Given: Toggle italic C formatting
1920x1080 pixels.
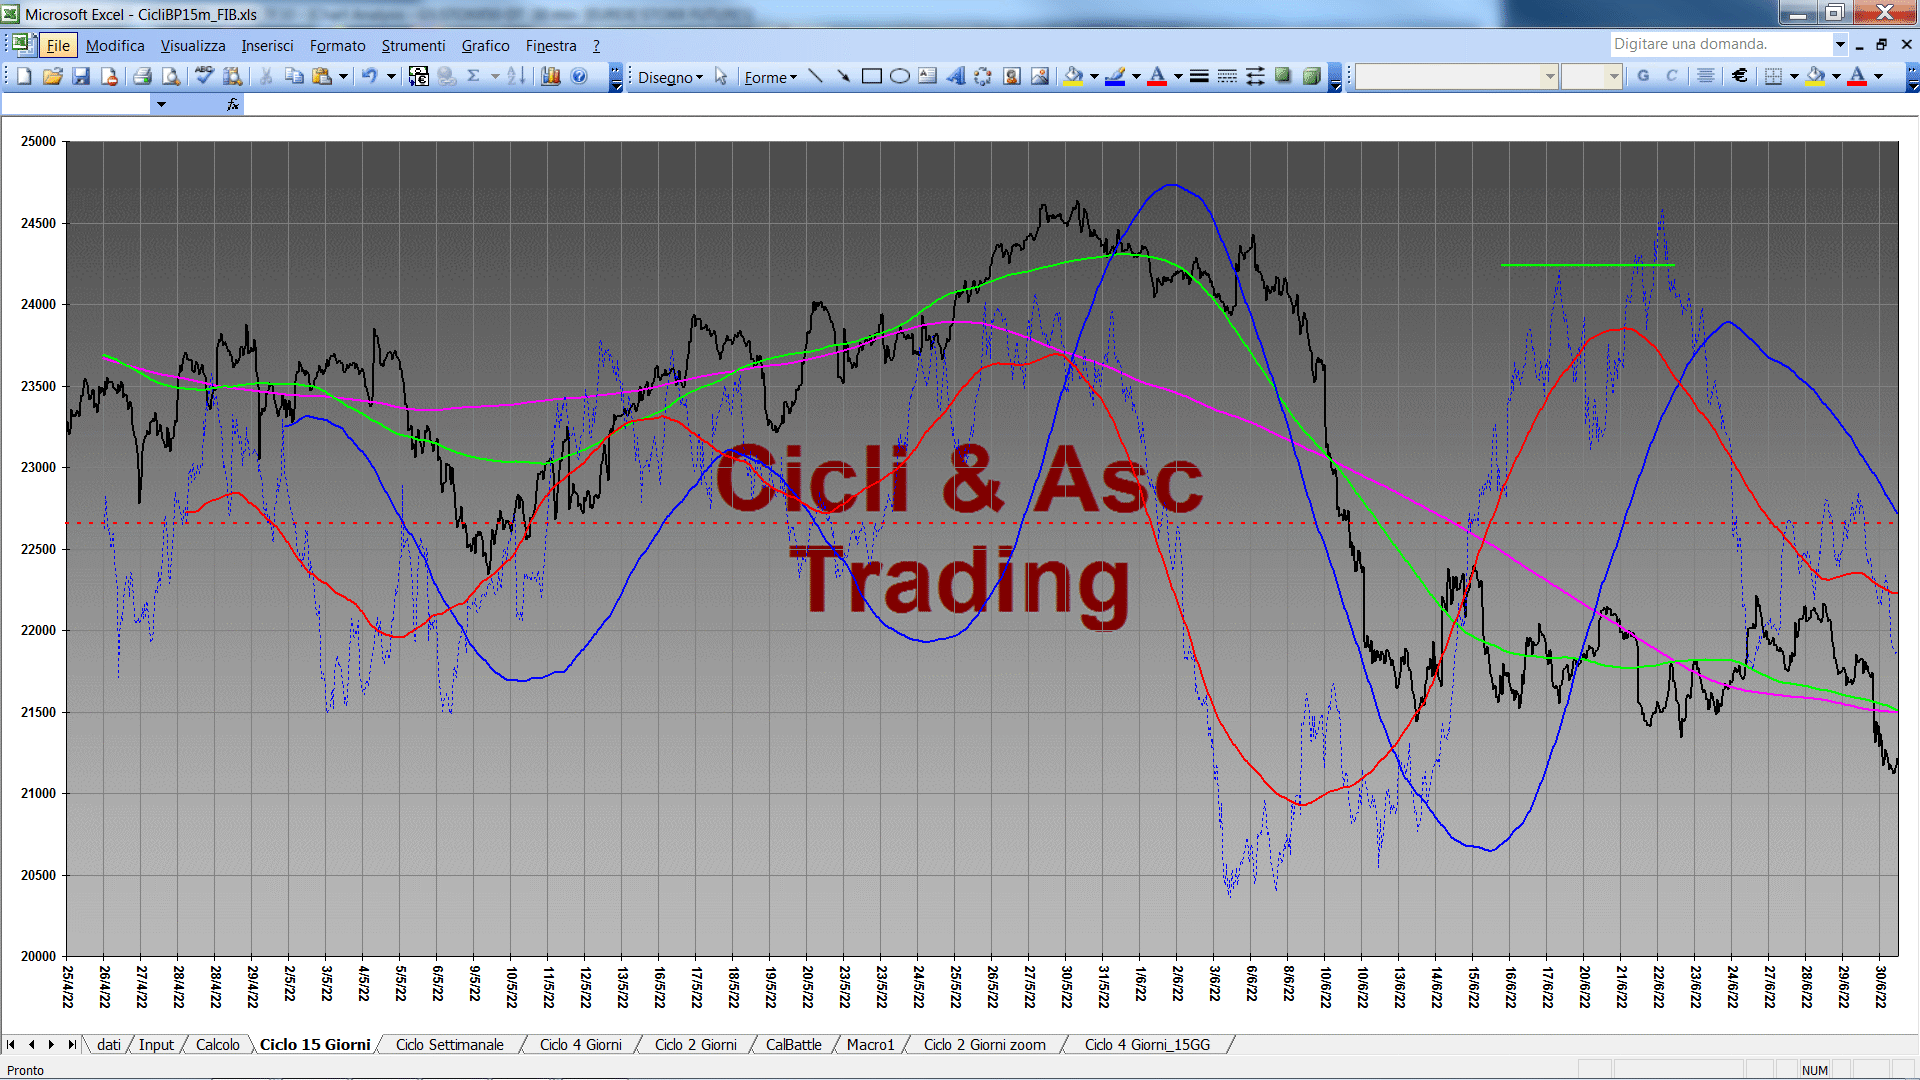Looking at the screenshot, I should [x=1671, y=76].
